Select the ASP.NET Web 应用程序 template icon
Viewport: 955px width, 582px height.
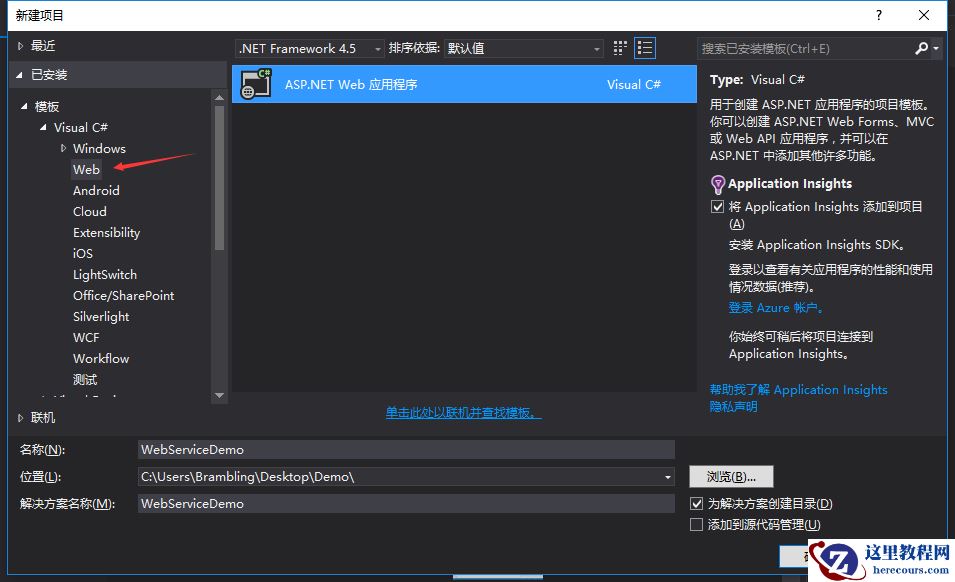click(255, 84)
